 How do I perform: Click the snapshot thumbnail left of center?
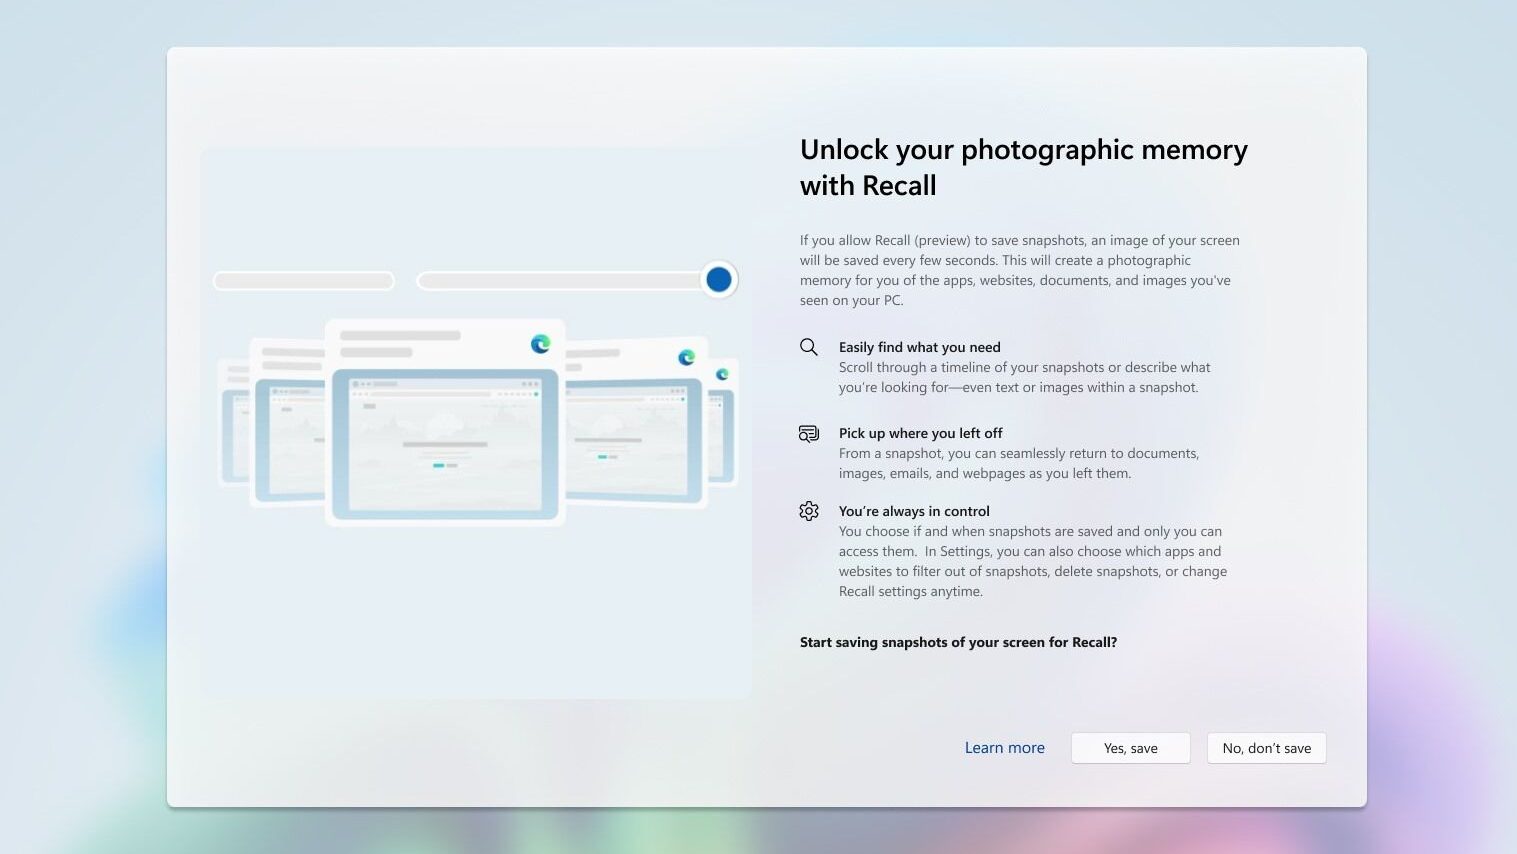pyautogui.click(x=287, y=423)
